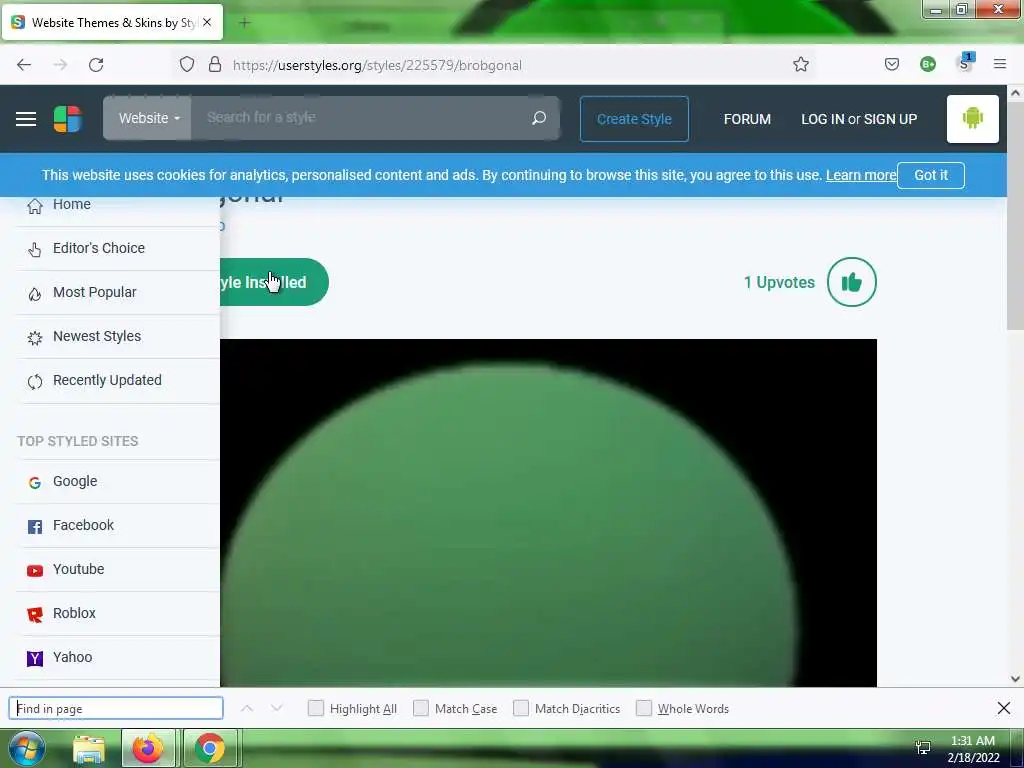Viewport: 1024px width, 768px height.
Task: Open the Website category dropdown
Action: point(148,118)
